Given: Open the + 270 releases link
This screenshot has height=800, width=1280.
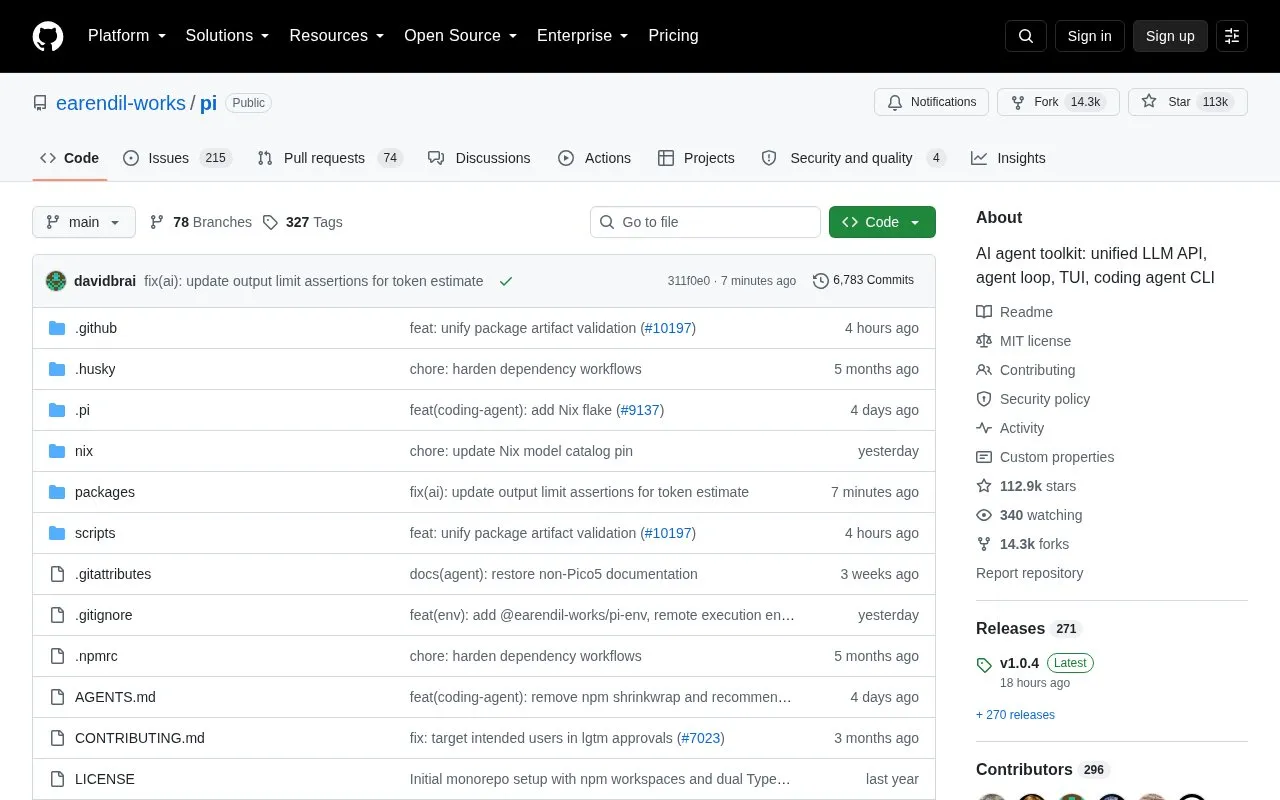Looking at the screenshot, I should 1015,715.
